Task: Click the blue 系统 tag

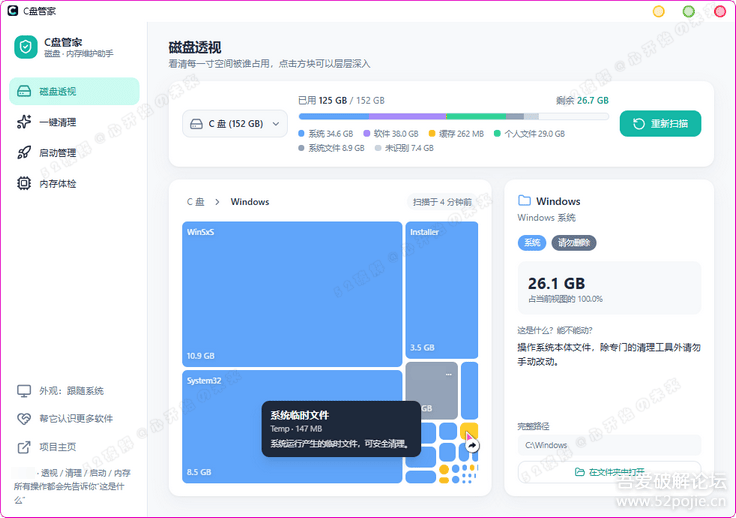Action: pyautogui.click(x=532, y=243)
